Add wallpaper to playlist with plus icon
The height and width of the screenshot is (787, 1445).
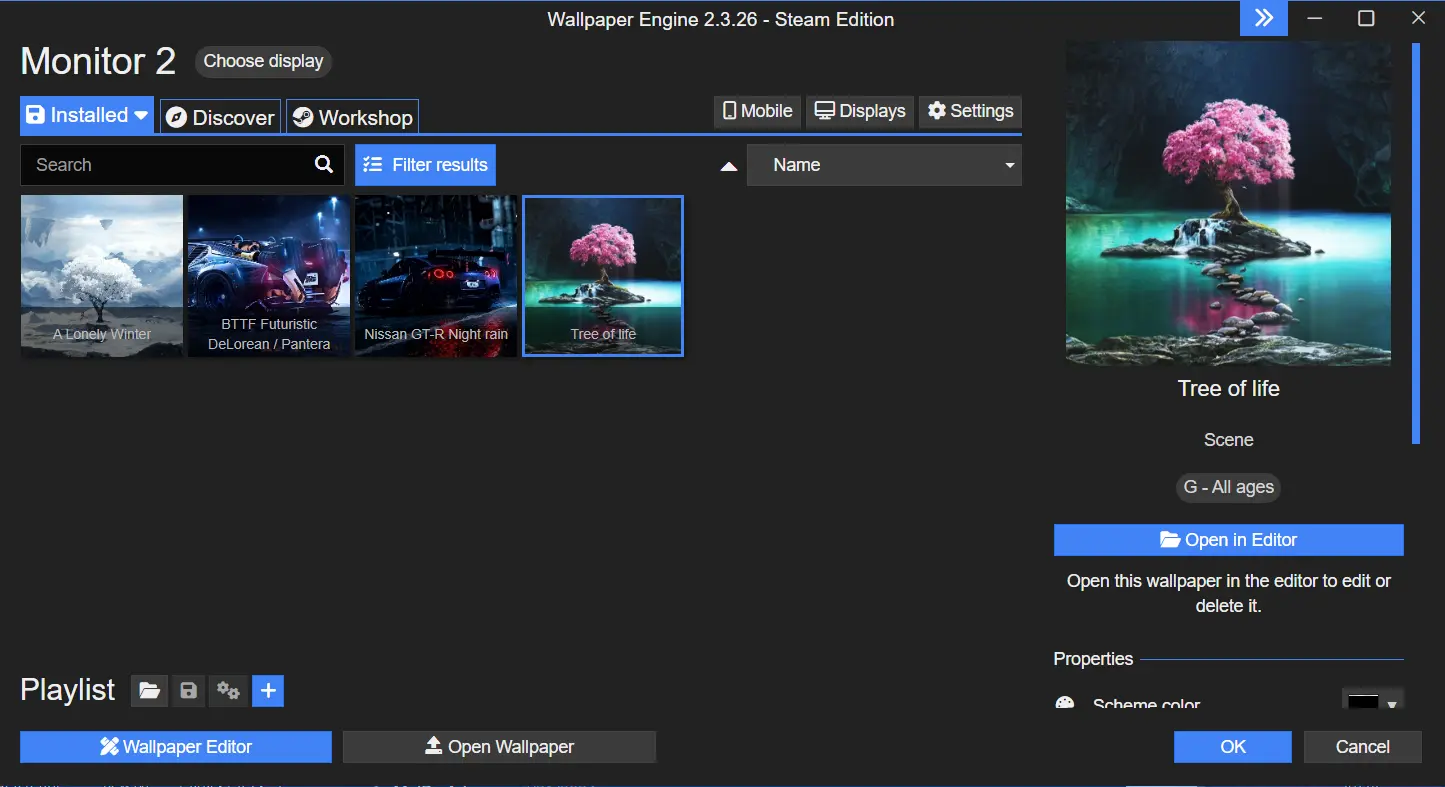pos(268,691)
